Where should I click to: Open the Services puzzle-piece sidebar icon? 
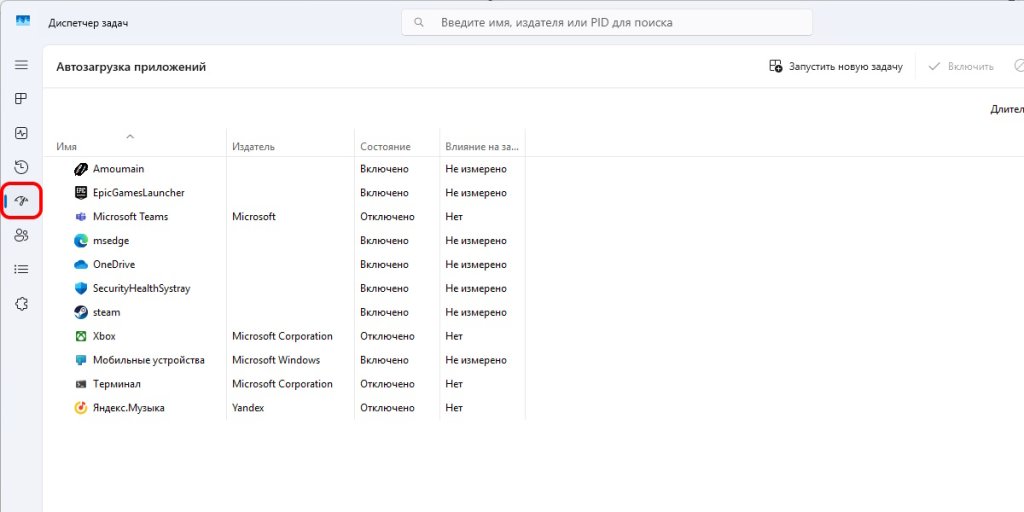point(22,304)
